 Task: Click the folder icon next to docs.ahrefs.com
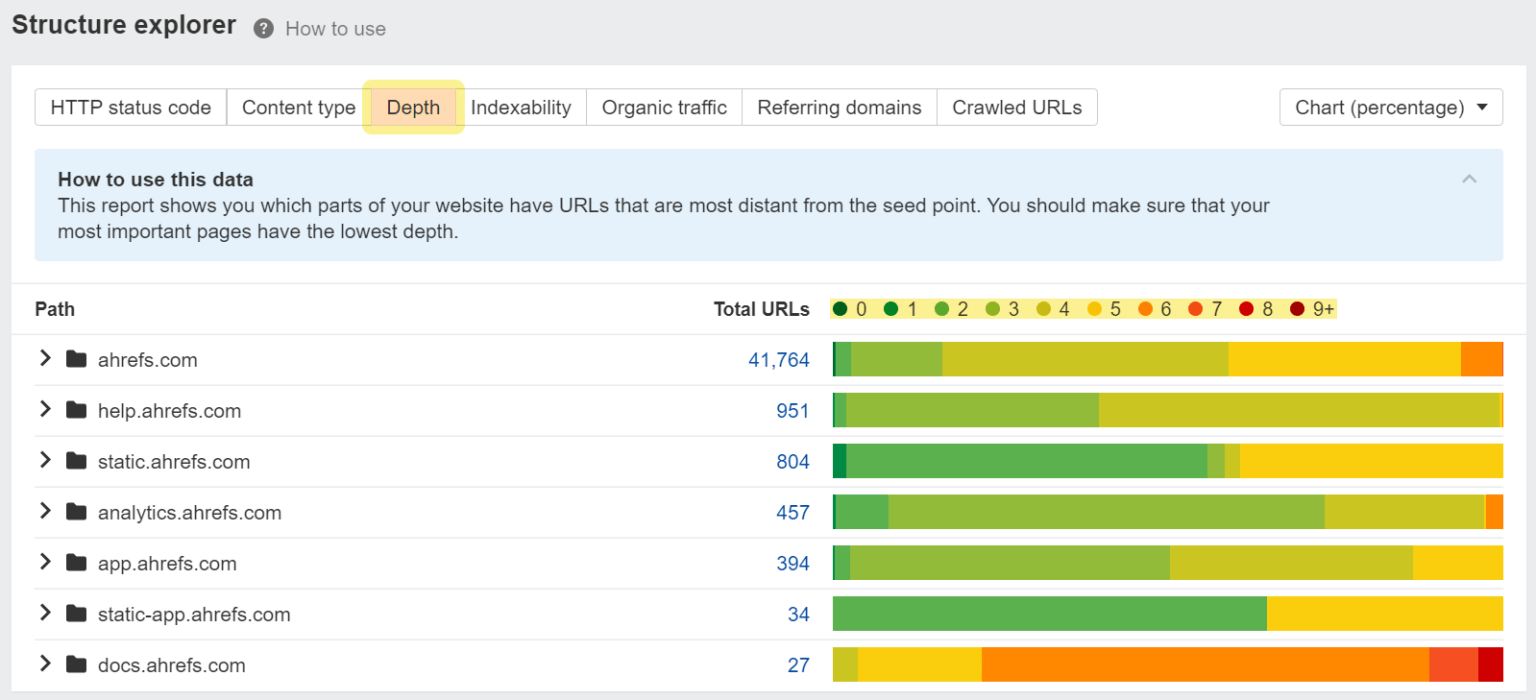[76, 664]
